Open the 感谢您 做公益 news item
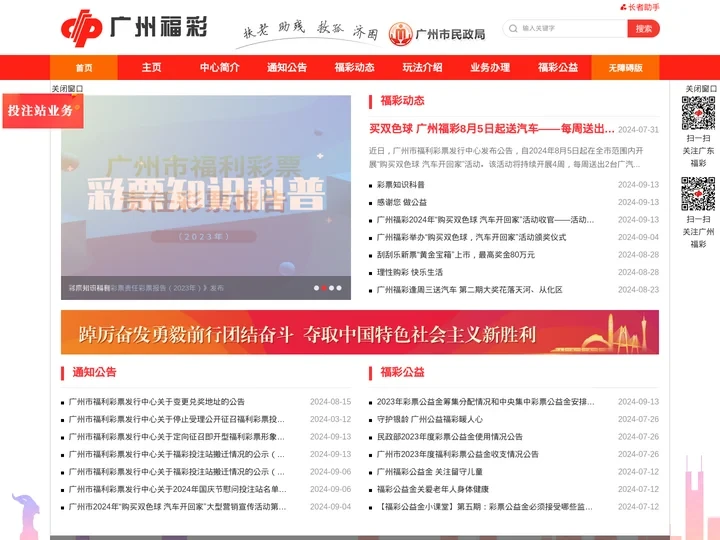The width and height of the screenshot is (720, 540). tap(402, 202)
